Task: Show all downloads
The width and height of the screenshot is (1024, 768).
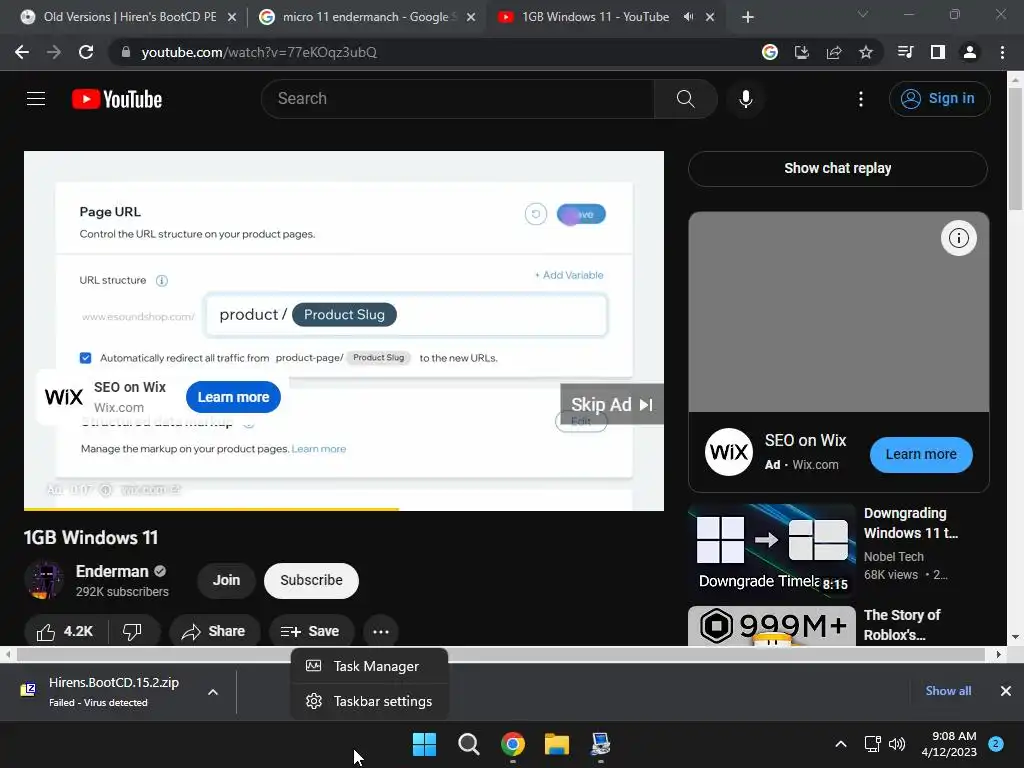Action: 948,691
